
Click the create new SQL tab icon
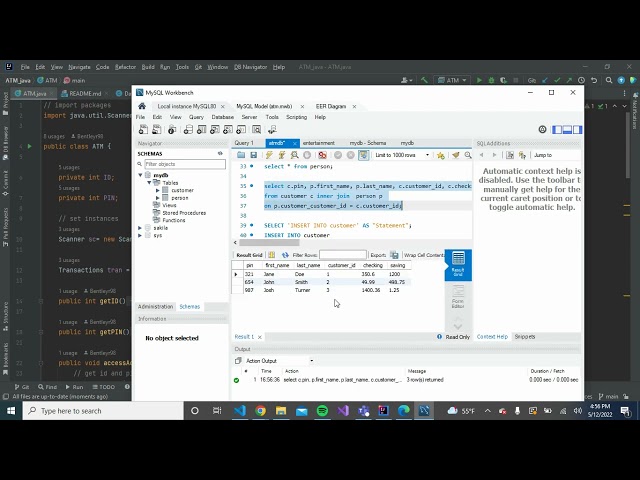143,130
